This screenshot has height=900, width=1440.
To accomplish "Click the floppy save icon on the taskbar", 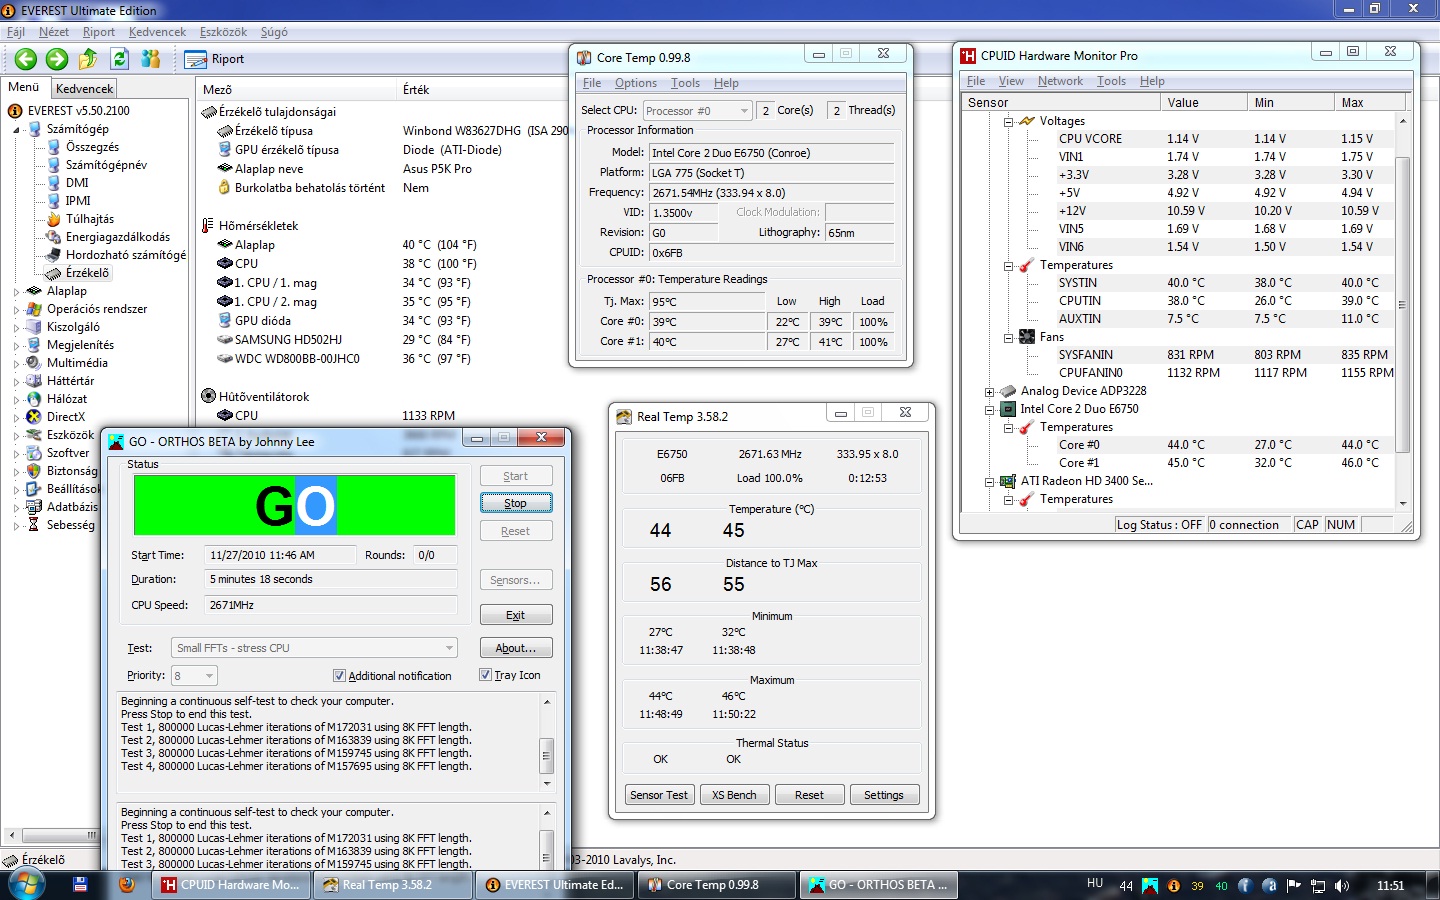I will 81,885.
